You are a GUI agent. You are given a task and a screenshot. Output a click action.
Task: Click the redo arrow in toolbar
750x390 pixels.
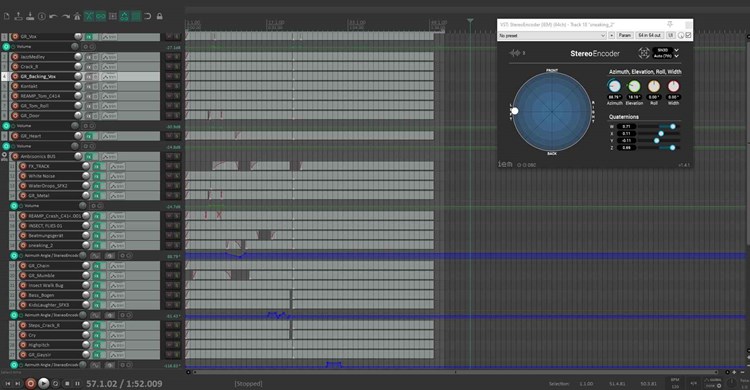coord(65,16)
